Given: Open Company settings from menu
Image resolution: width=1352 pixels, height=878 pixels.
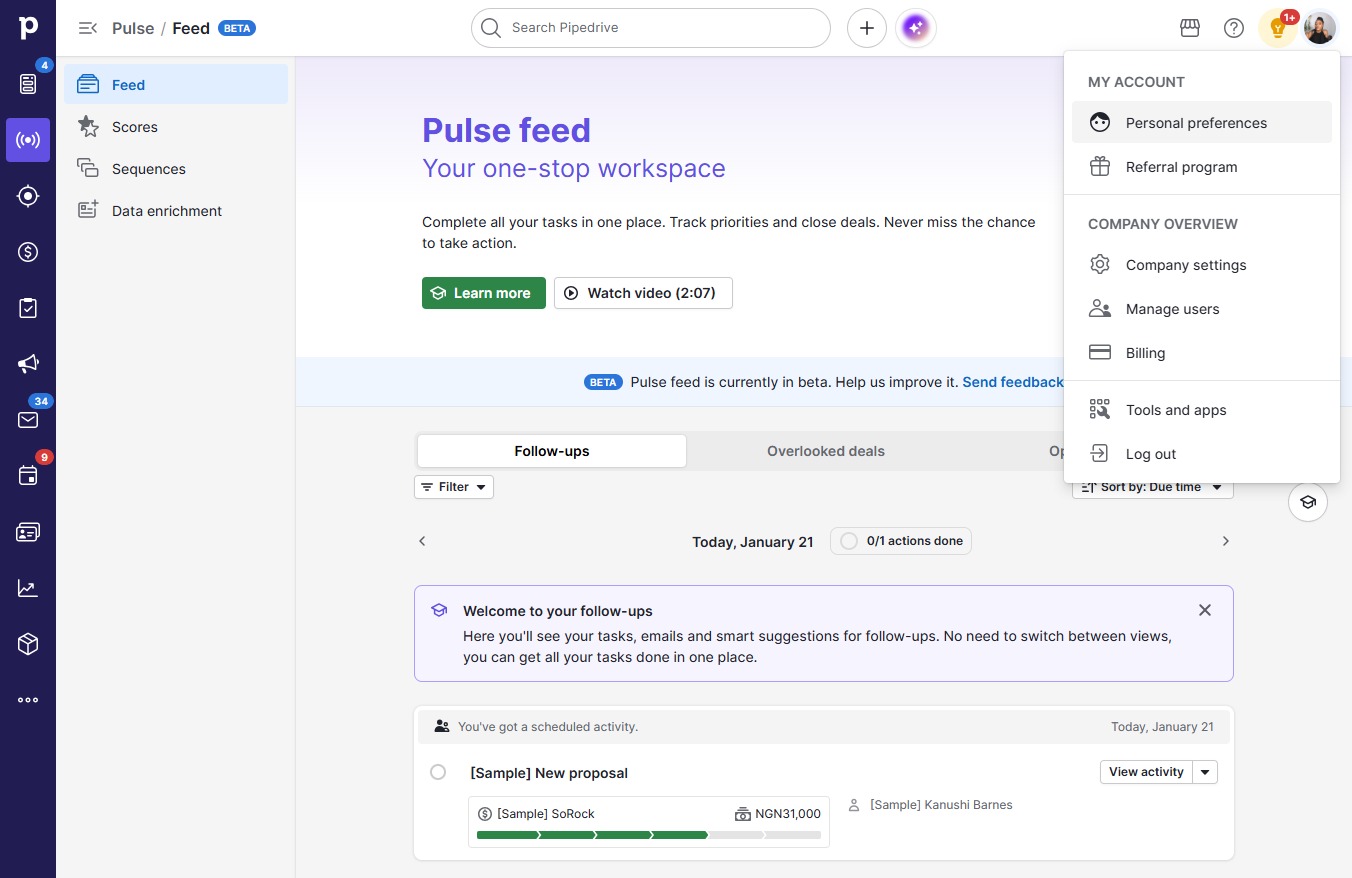Looking at the screenshot, I should (1202, 265).
